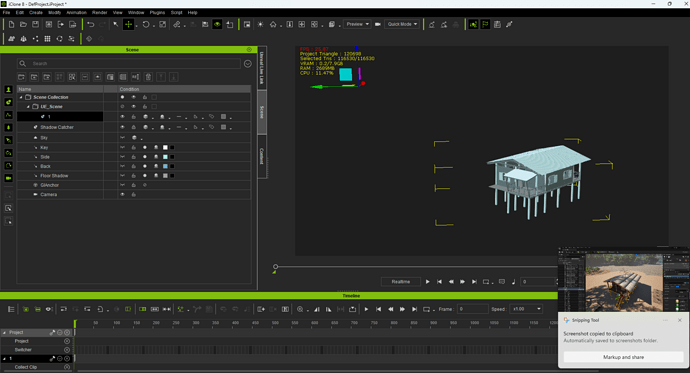690x373 pixels.
Task: Collapse the track named 1 in timeline
Action: pyautogui.click(x=4, y=359)
